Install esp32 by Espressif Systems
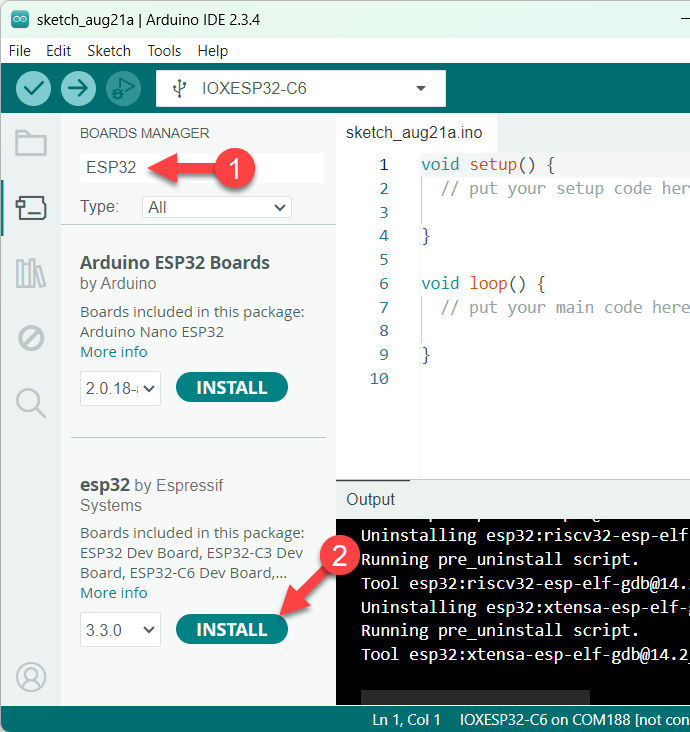 pos(232,629)
